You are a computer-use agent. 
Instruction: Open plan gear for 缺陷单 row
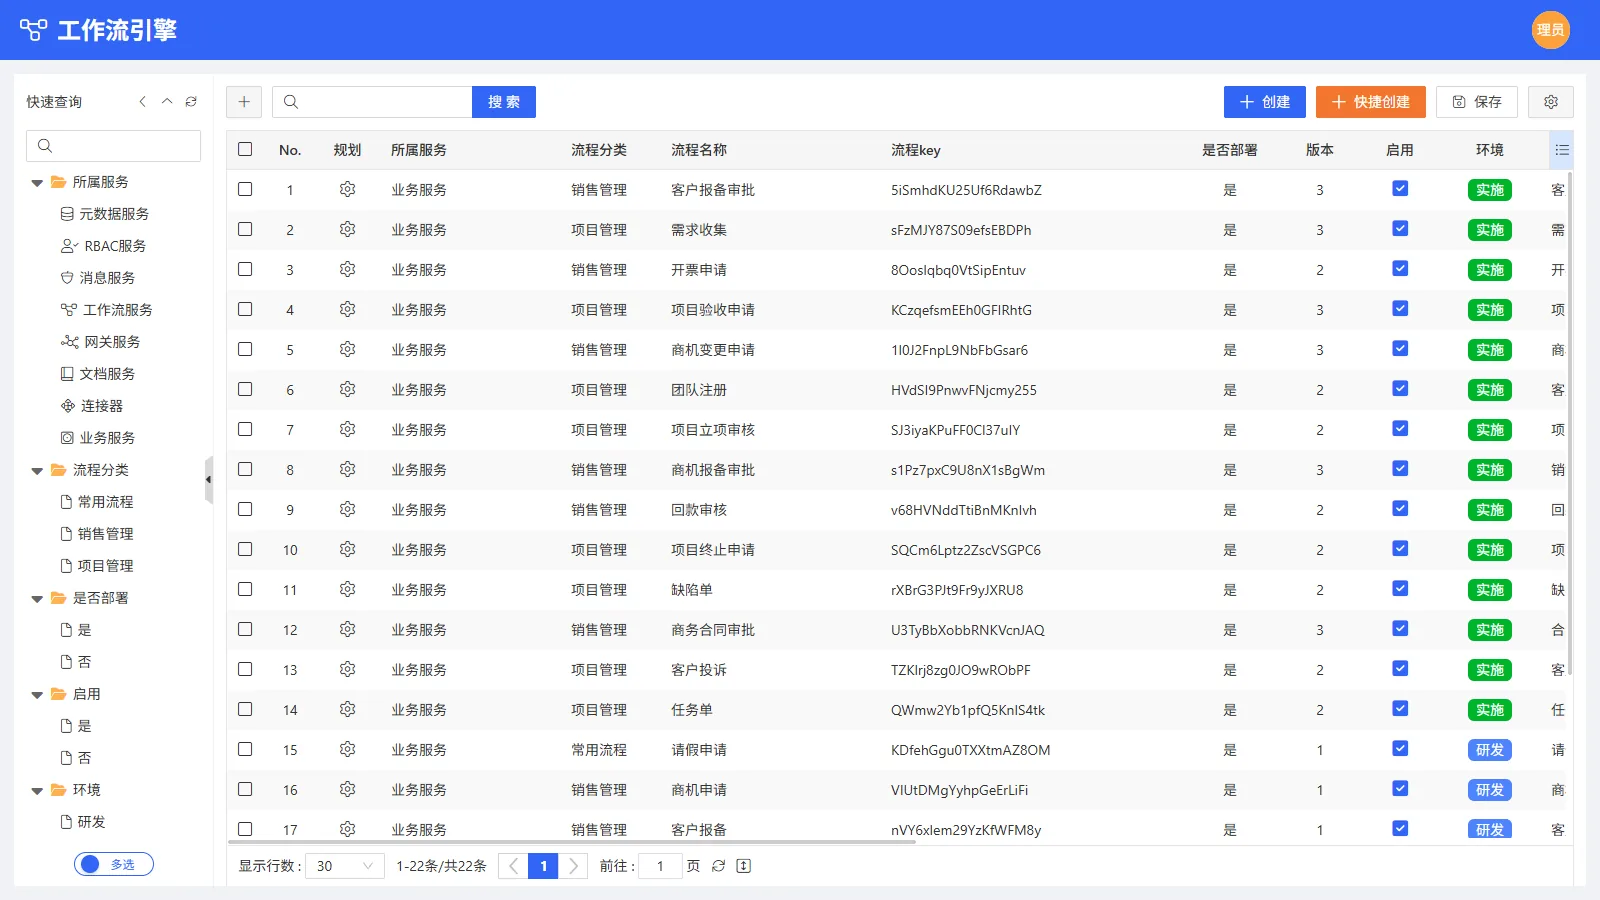[x=347, y=589]
